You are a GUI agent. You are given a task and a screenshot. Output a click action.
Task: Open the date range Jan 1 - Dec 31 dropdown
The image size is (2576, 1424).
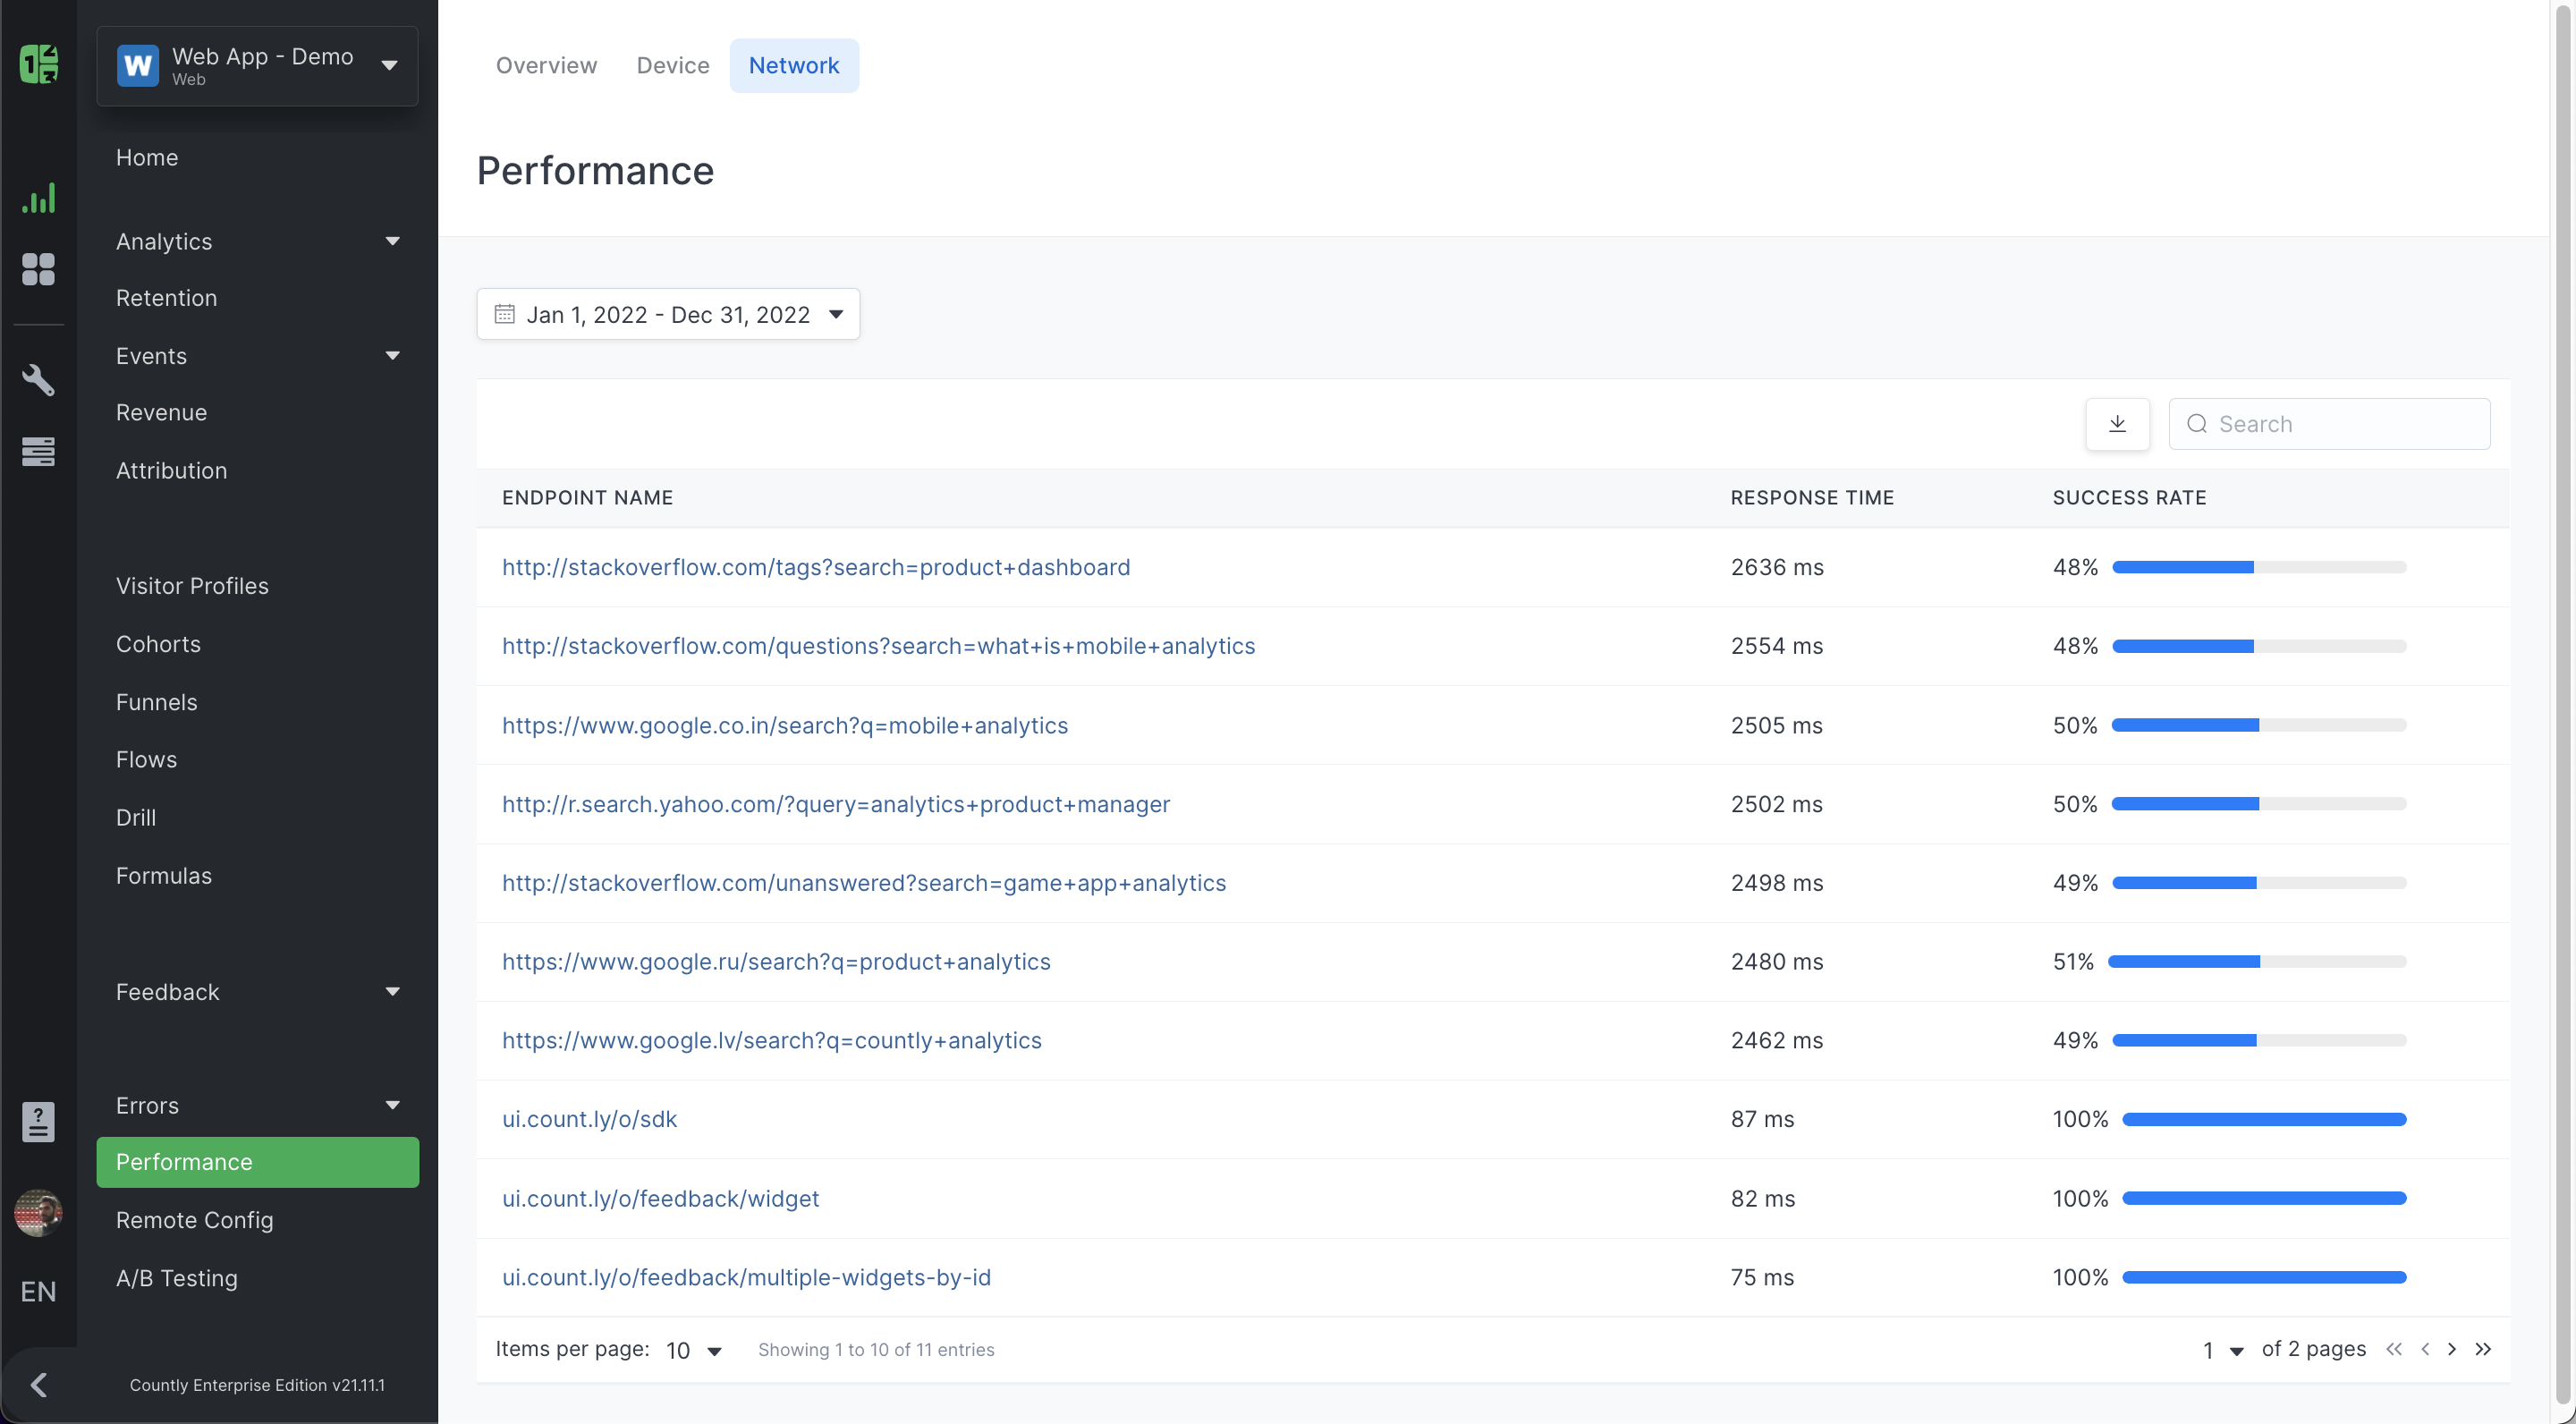pyautogui.click(x=668, y=314)
